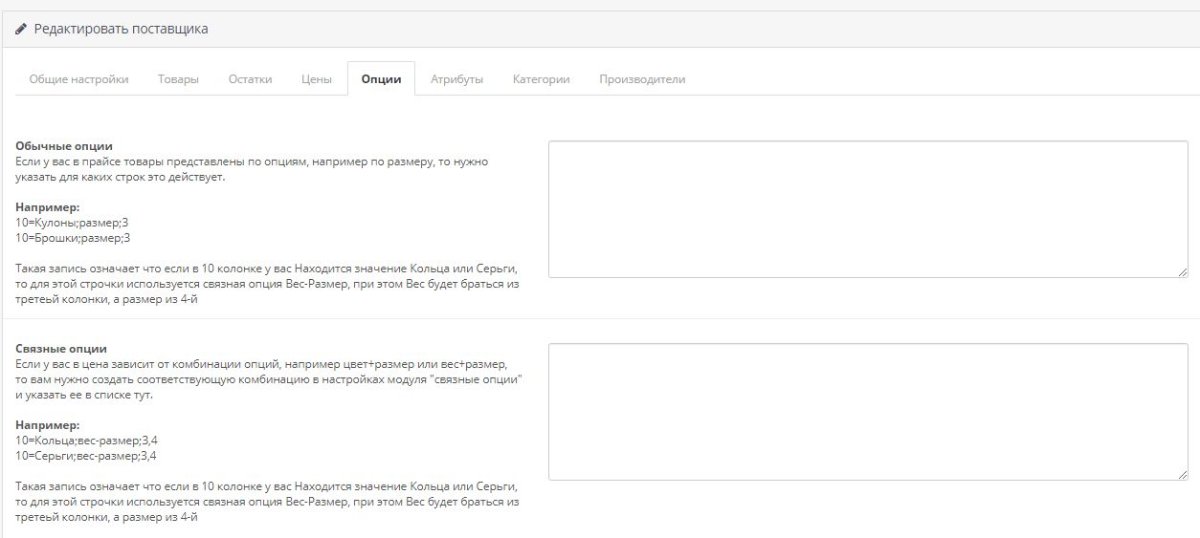Select example line 10=Кулоны;размер;3
The width and height of the screenshot is (1200, 538).
73,222
